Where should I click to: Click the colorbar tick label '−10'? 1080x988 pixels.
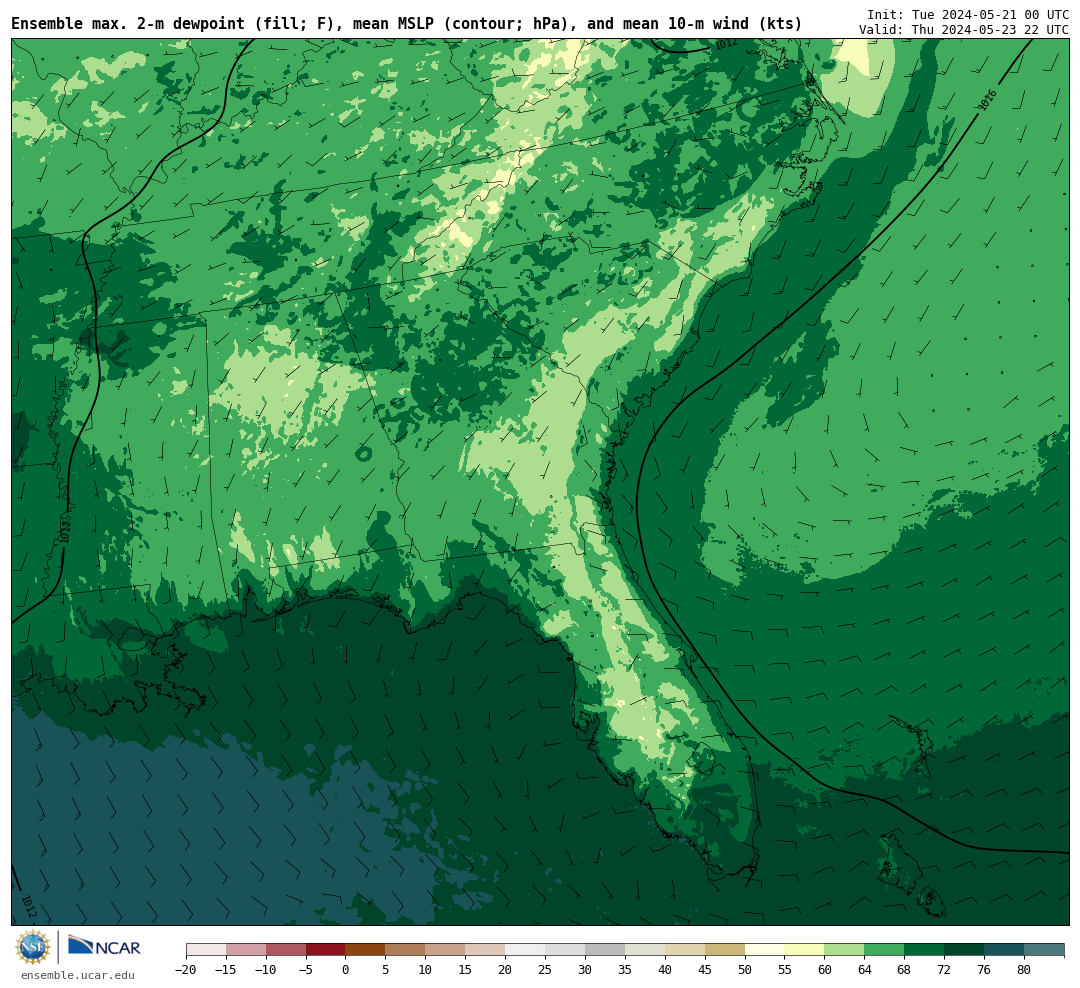pos(266,970)
